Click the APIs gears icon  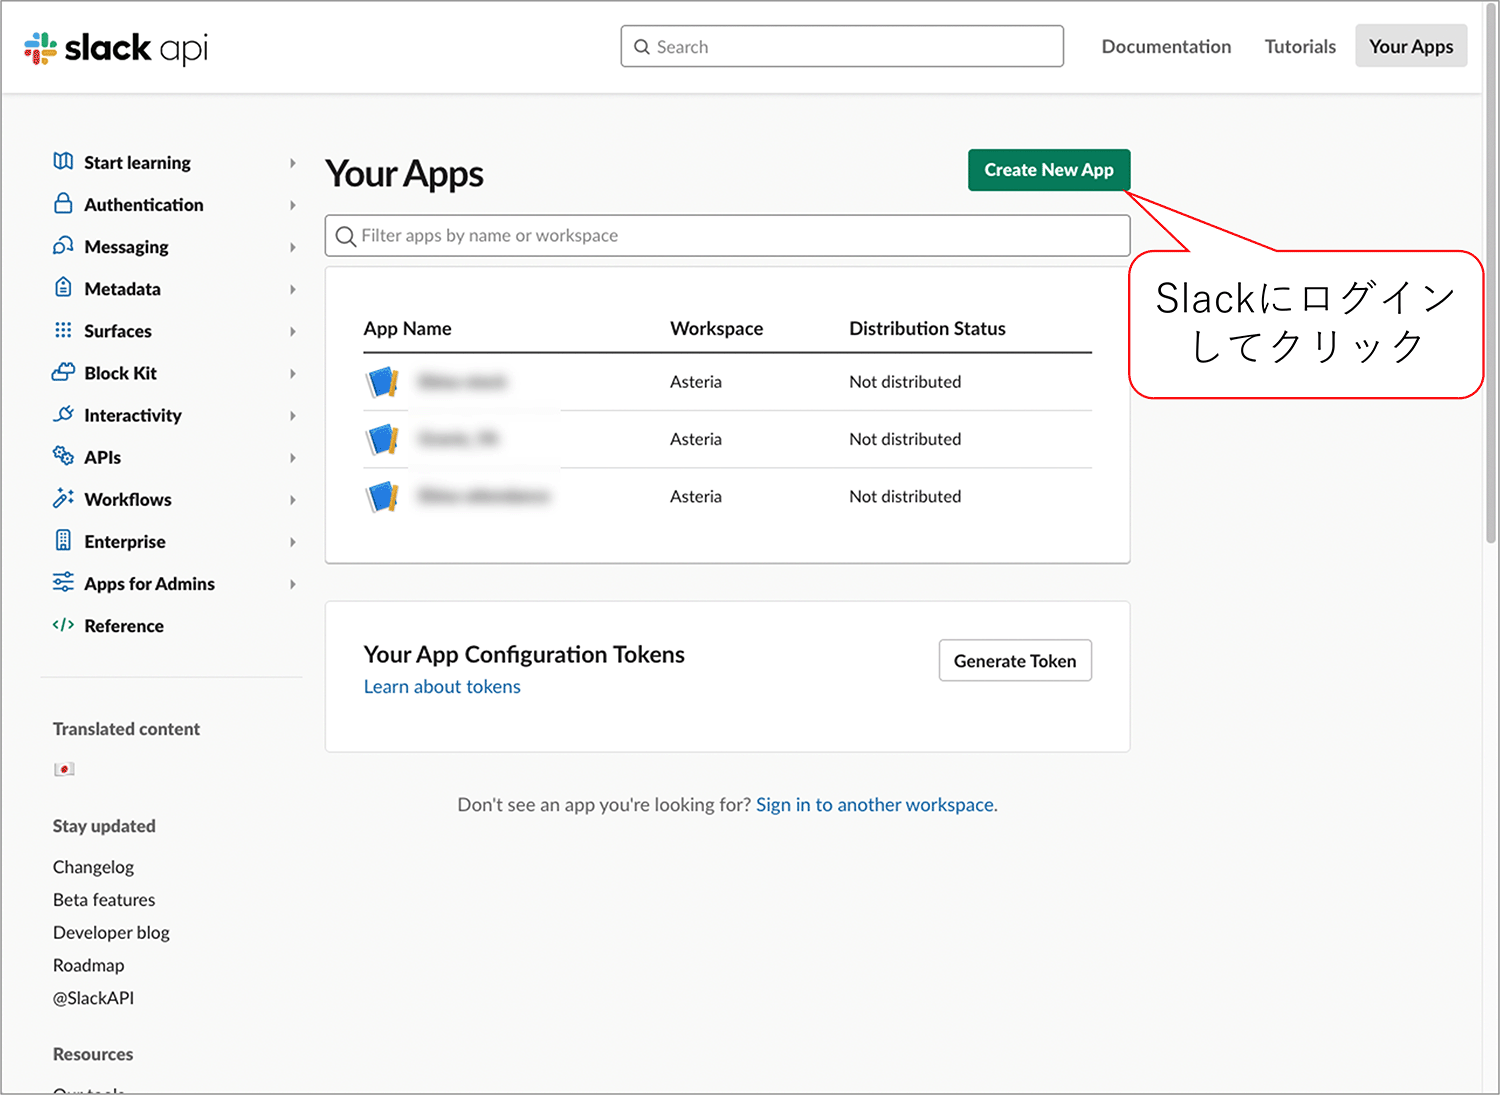coord(63,455)
